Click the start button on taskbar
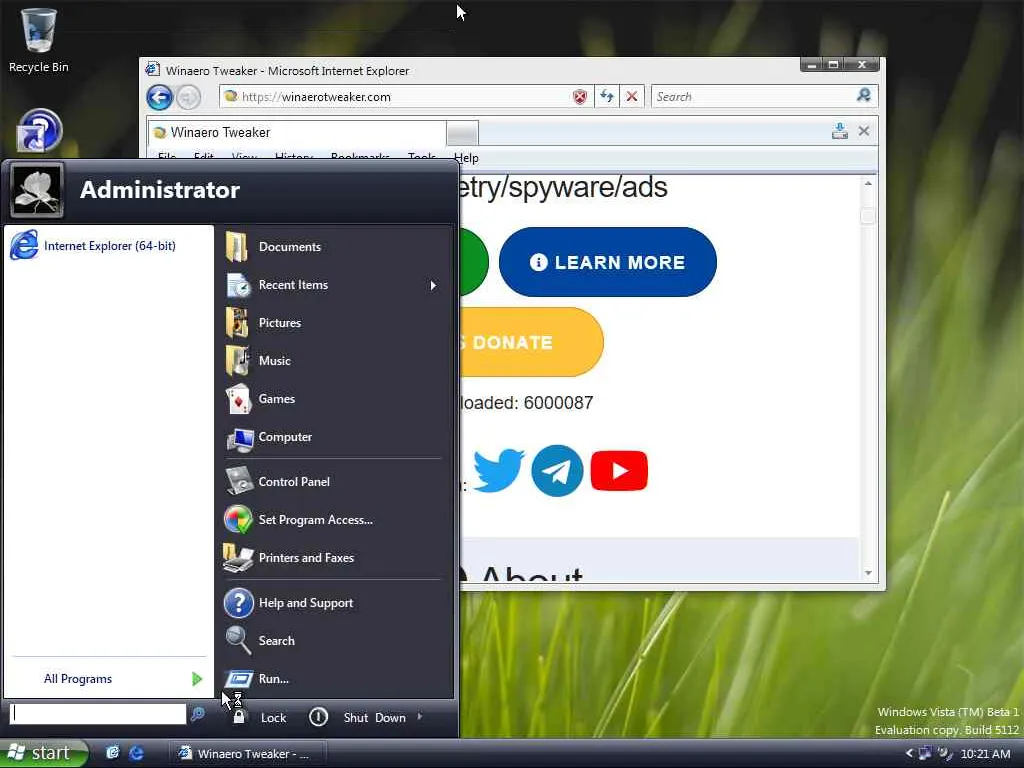The height and width of the screenshot is (768, 1024). point(43,753)
